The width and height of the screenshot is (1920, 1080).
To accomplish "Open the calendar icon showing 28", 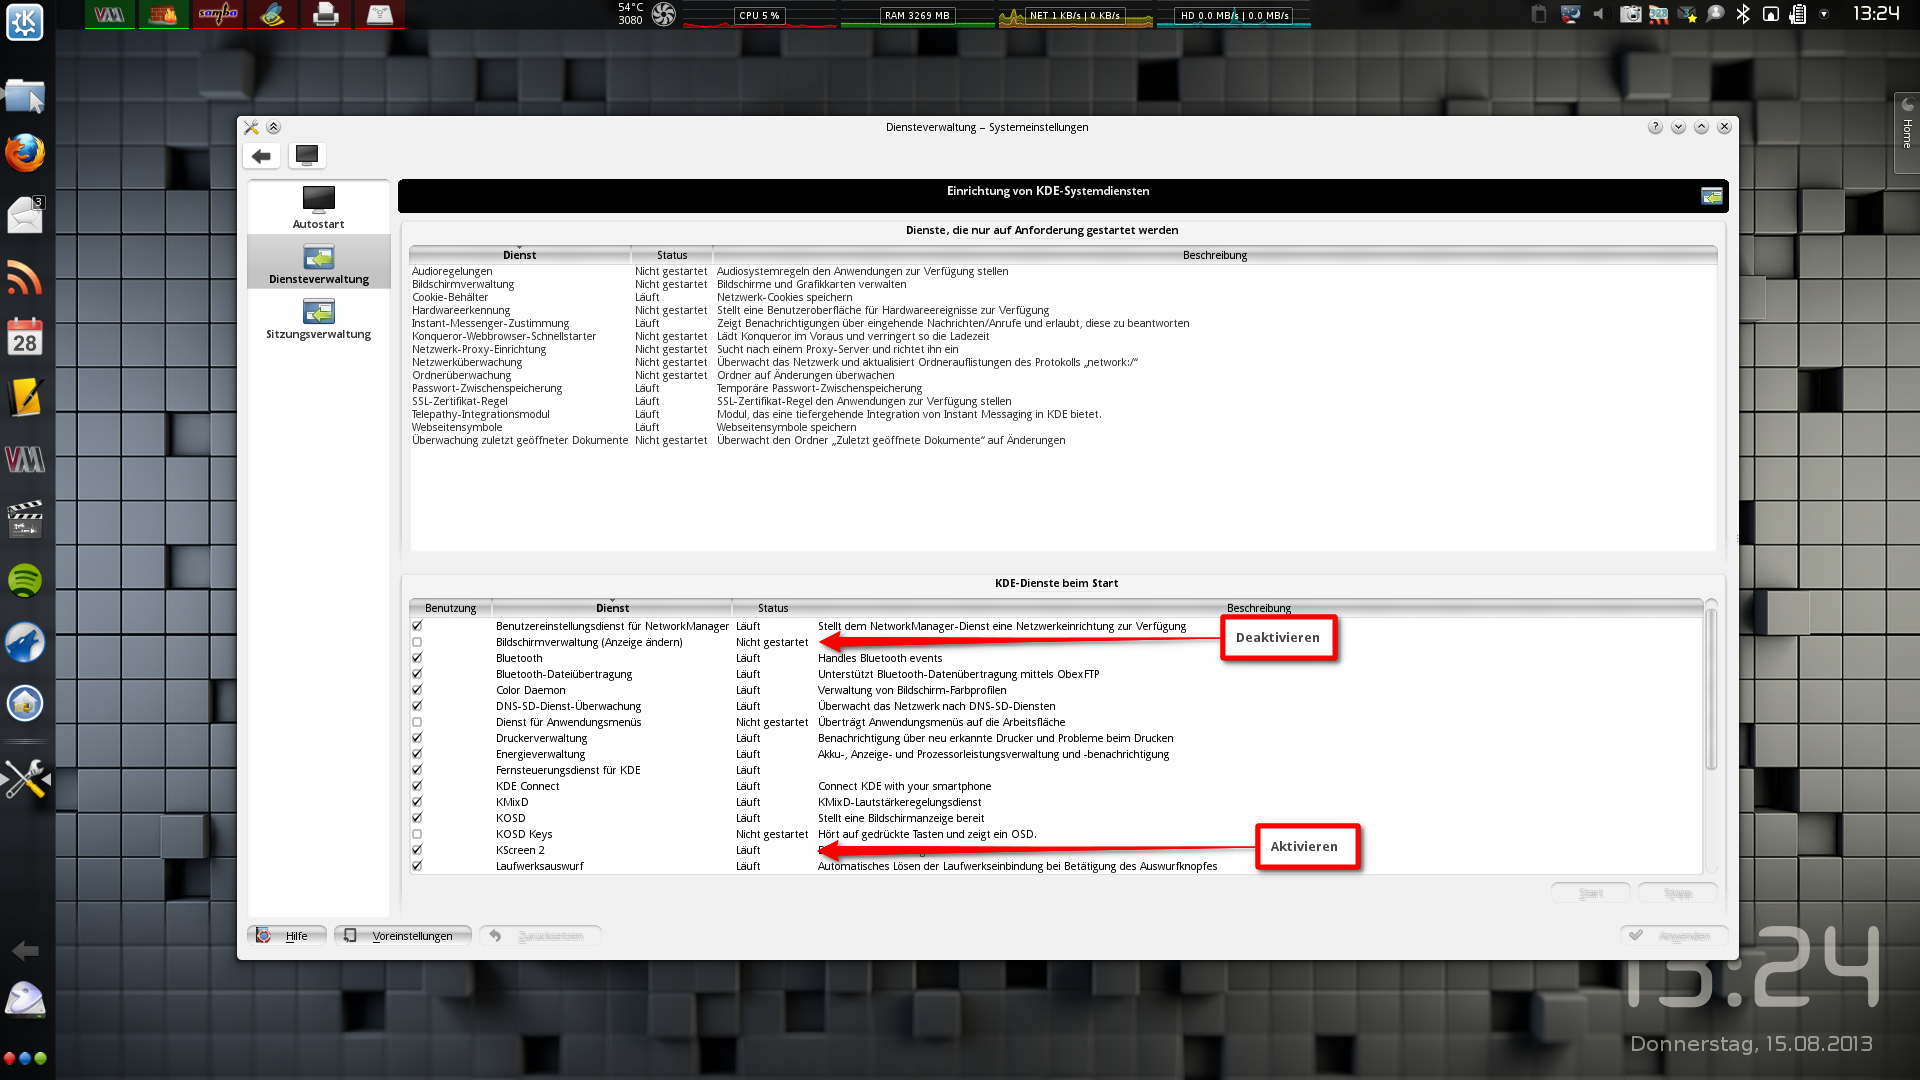I will [25, 338].
